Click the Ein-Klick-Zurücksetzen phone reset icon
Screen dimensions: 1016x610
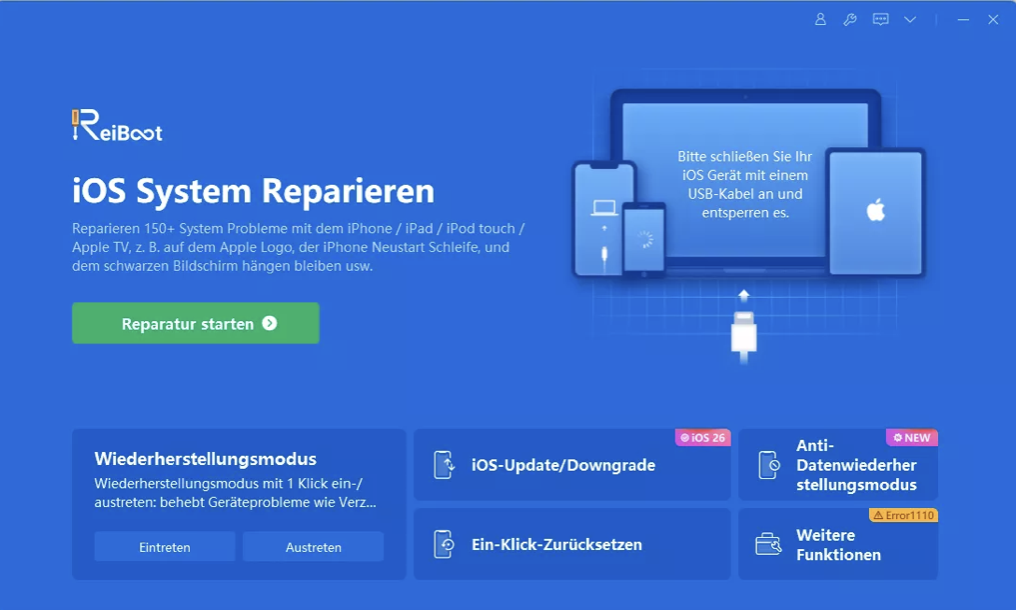tap(444, 544)
